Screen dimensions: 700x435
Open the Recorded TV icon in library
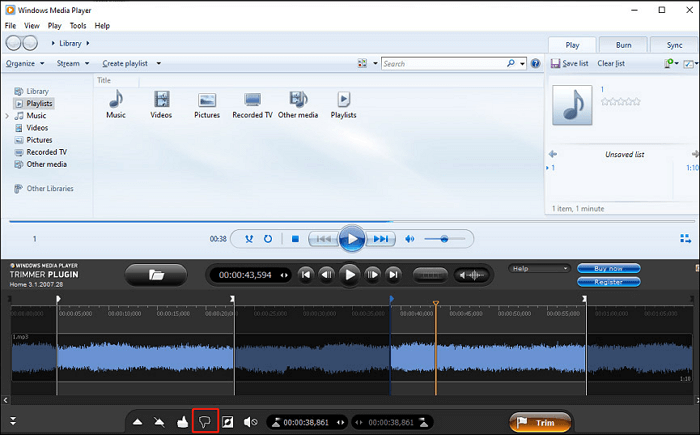tap(252, 105)
